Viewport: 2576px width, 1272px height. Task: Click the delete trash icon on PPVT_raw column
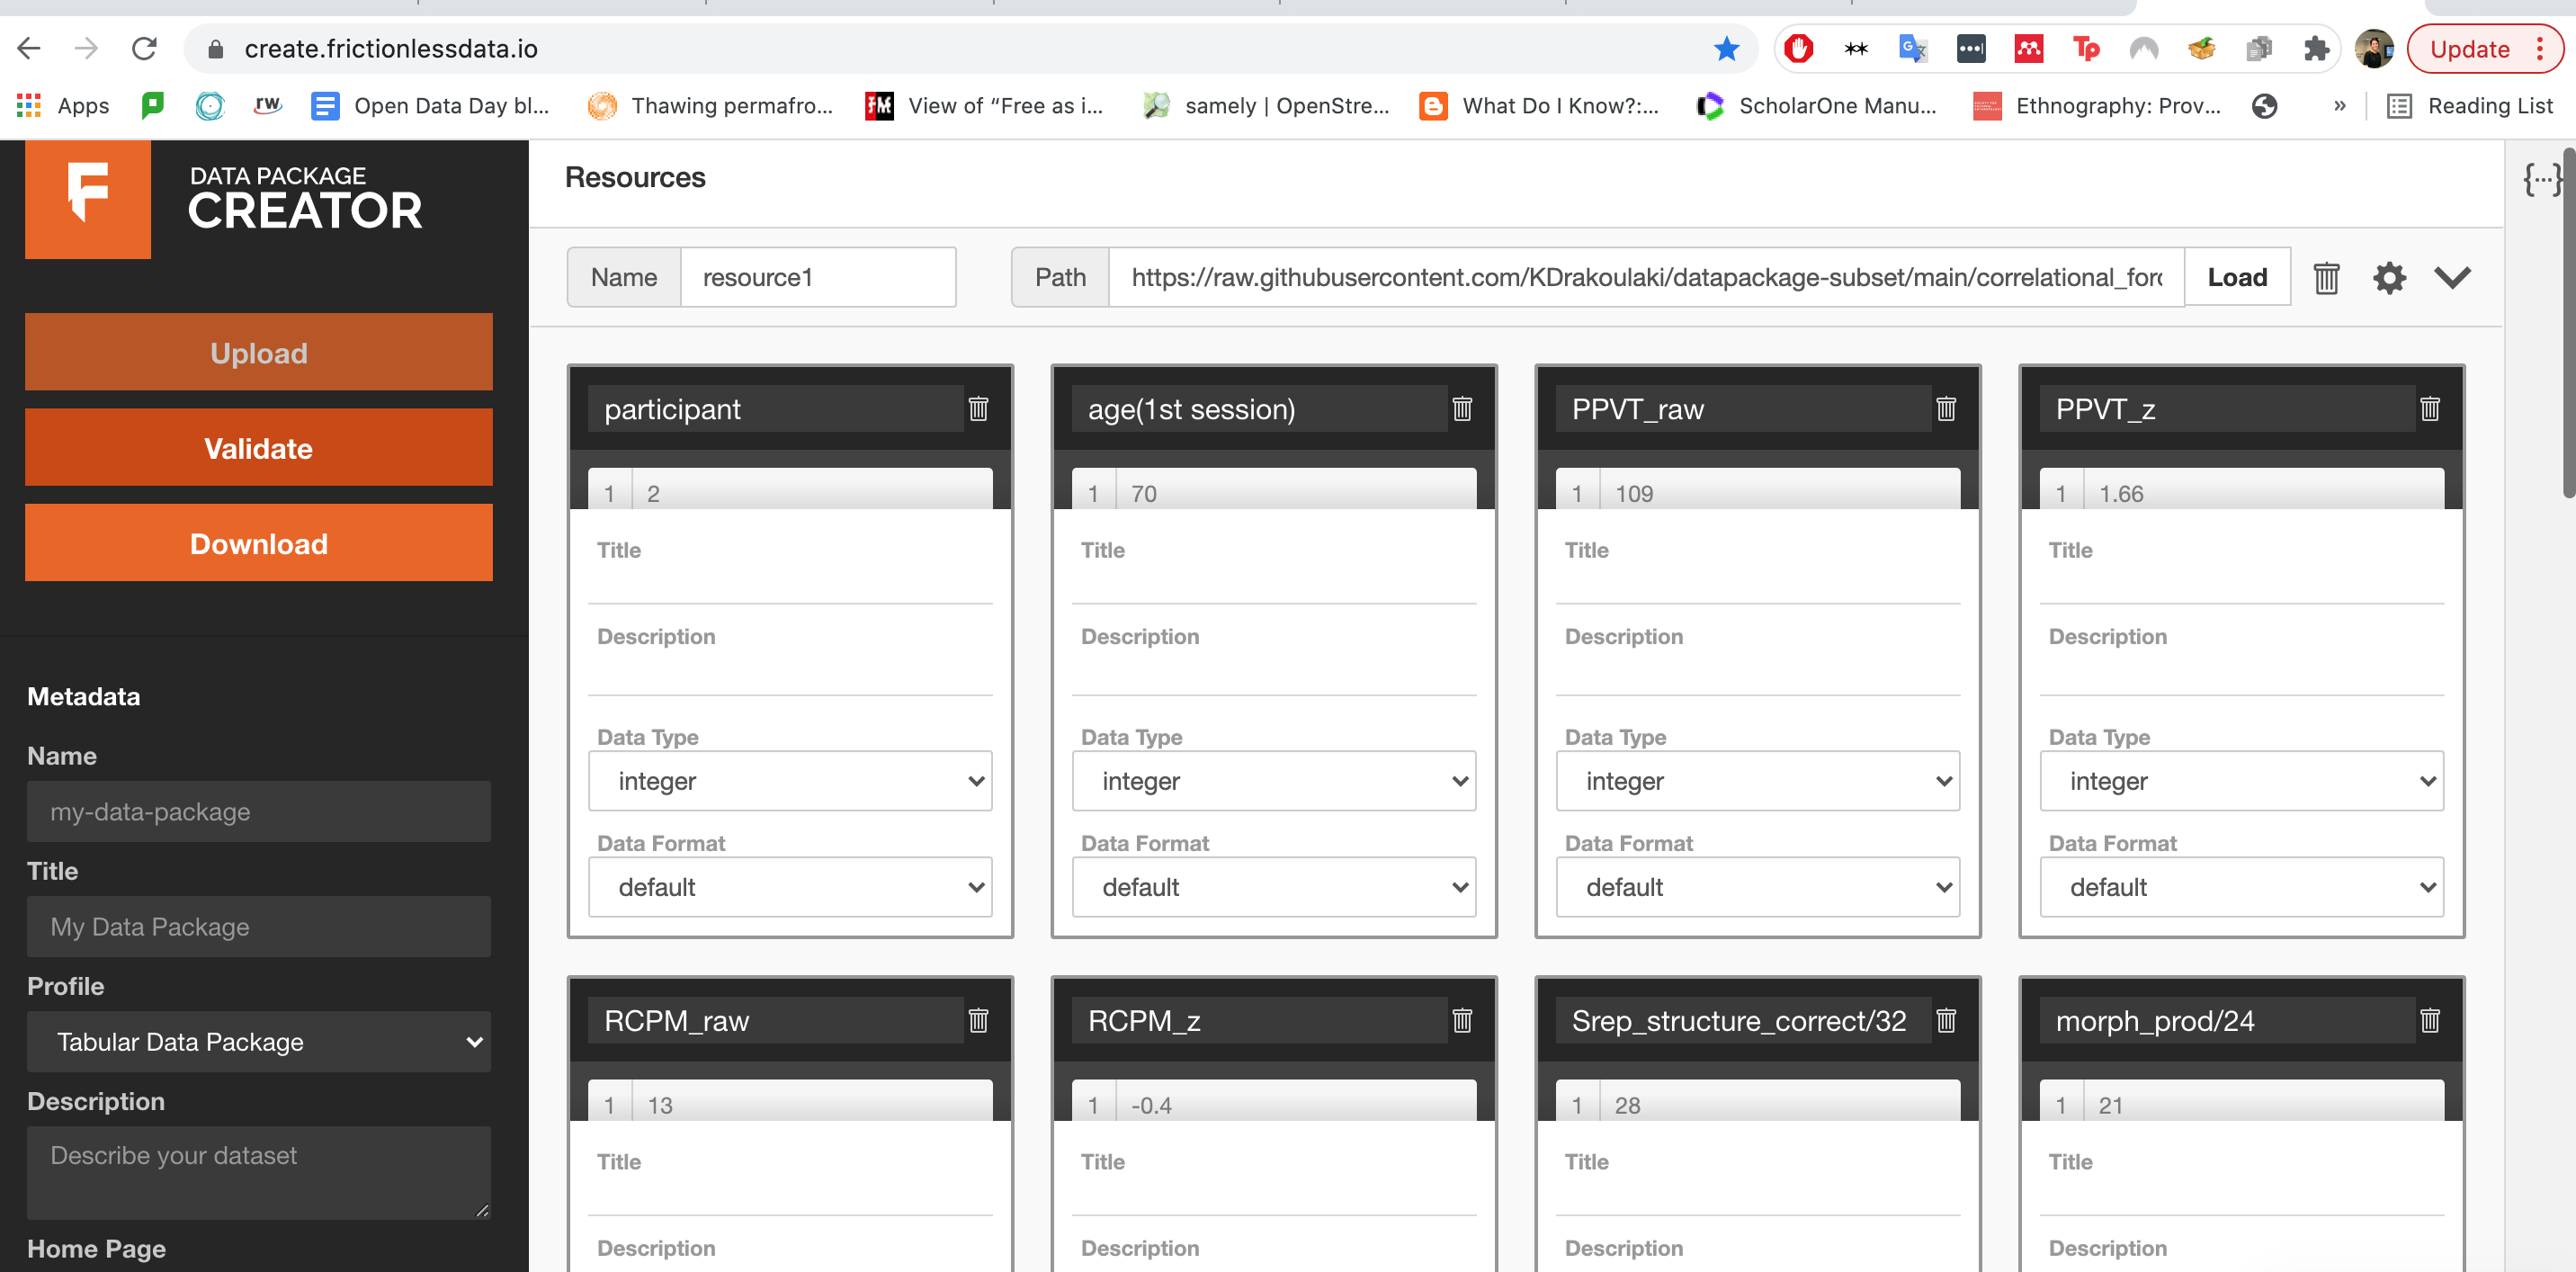(x=1945, y=411)
